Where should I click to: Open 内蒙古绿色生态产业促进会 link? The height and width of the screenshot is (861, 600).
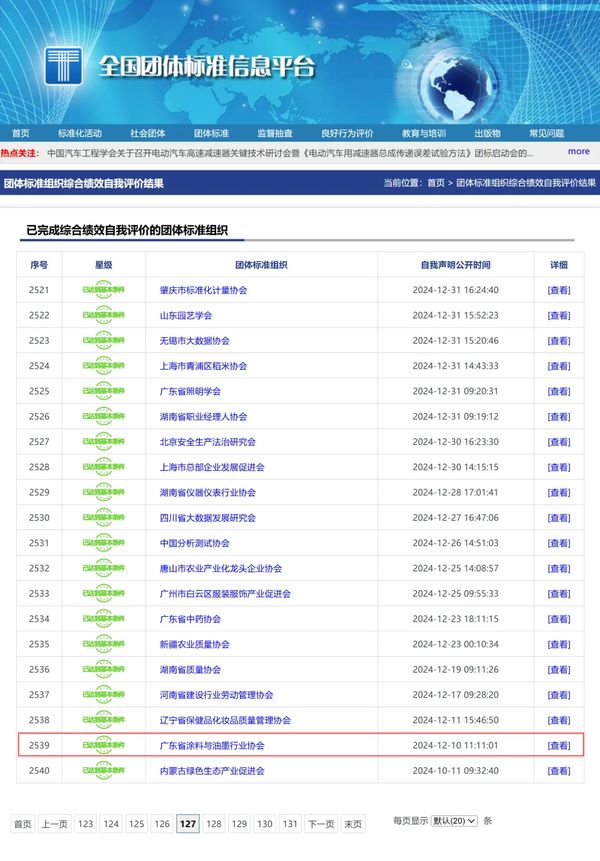click(212, 770)
